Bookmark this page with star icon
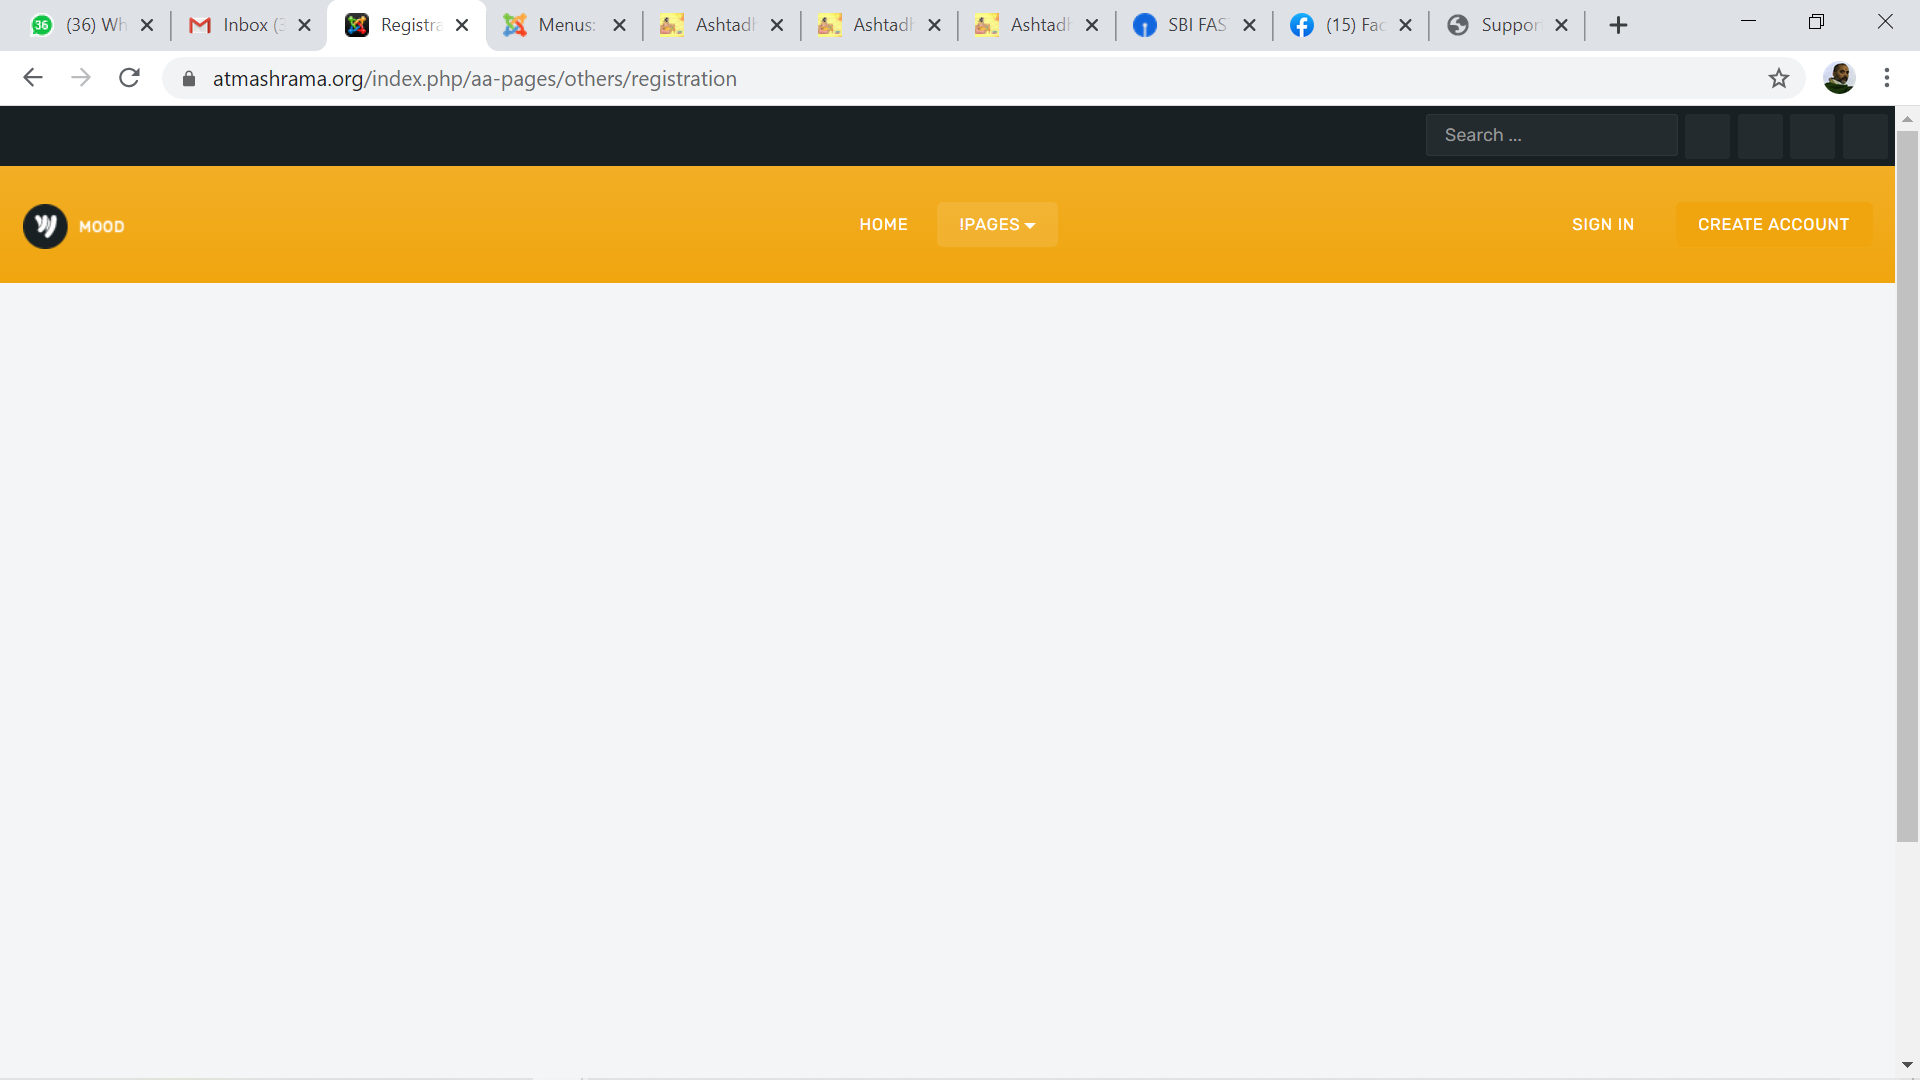 point(1778,78)
